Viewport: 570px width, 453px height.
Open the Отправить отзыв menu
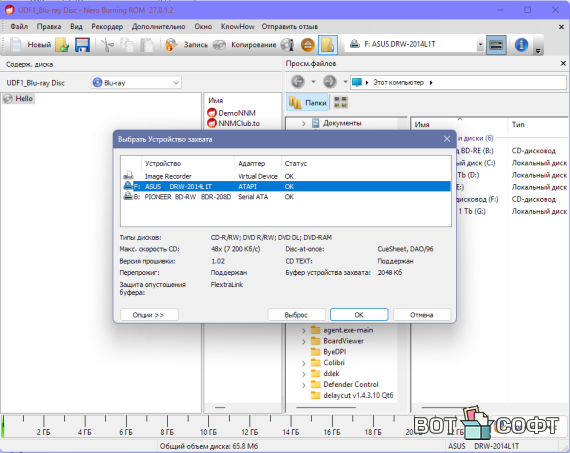pyautogui.click(x=289, y=27)
